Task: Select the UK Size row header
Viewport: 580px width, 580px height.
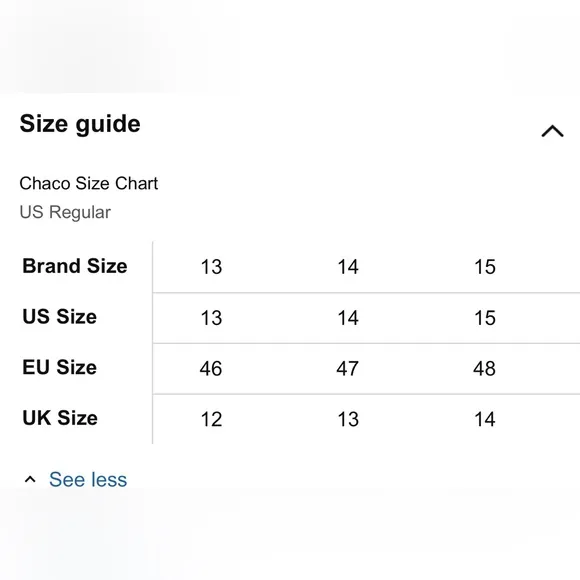Action: tap(60, 418)
